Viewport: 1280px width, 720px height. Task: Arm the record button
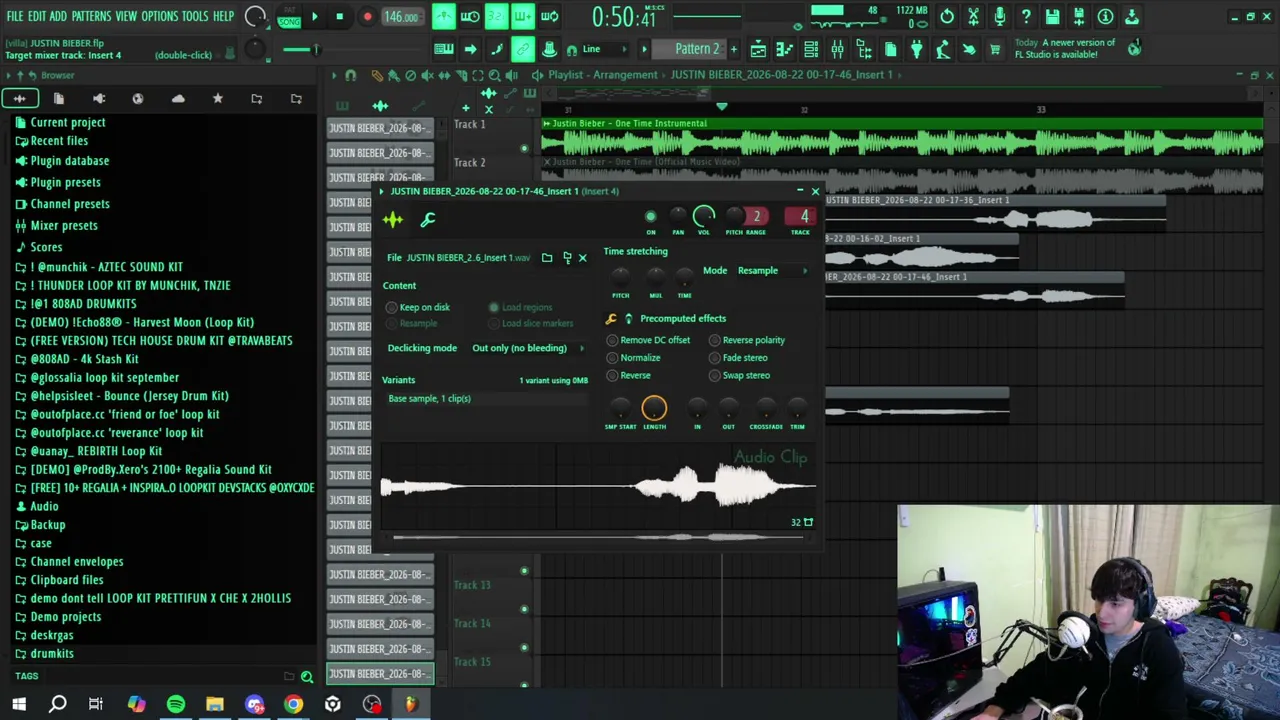pos(367,16)
